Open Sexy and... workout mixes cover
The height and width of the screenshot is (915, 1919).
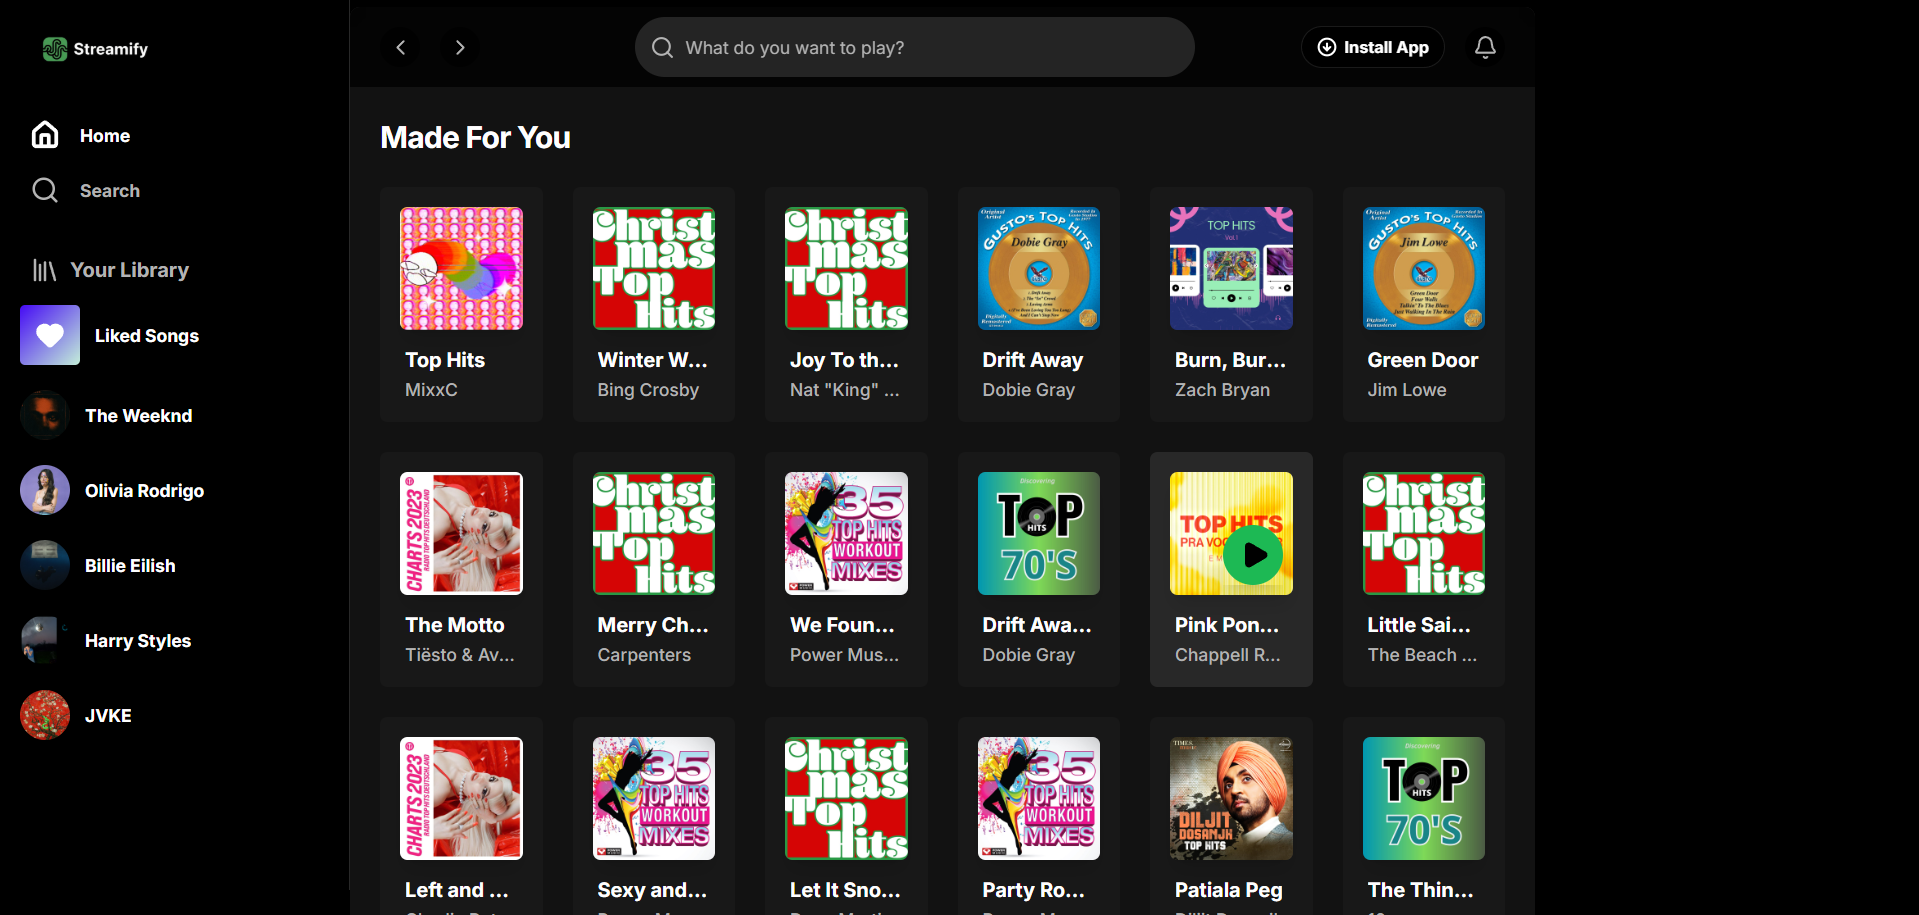pos(654,798)
